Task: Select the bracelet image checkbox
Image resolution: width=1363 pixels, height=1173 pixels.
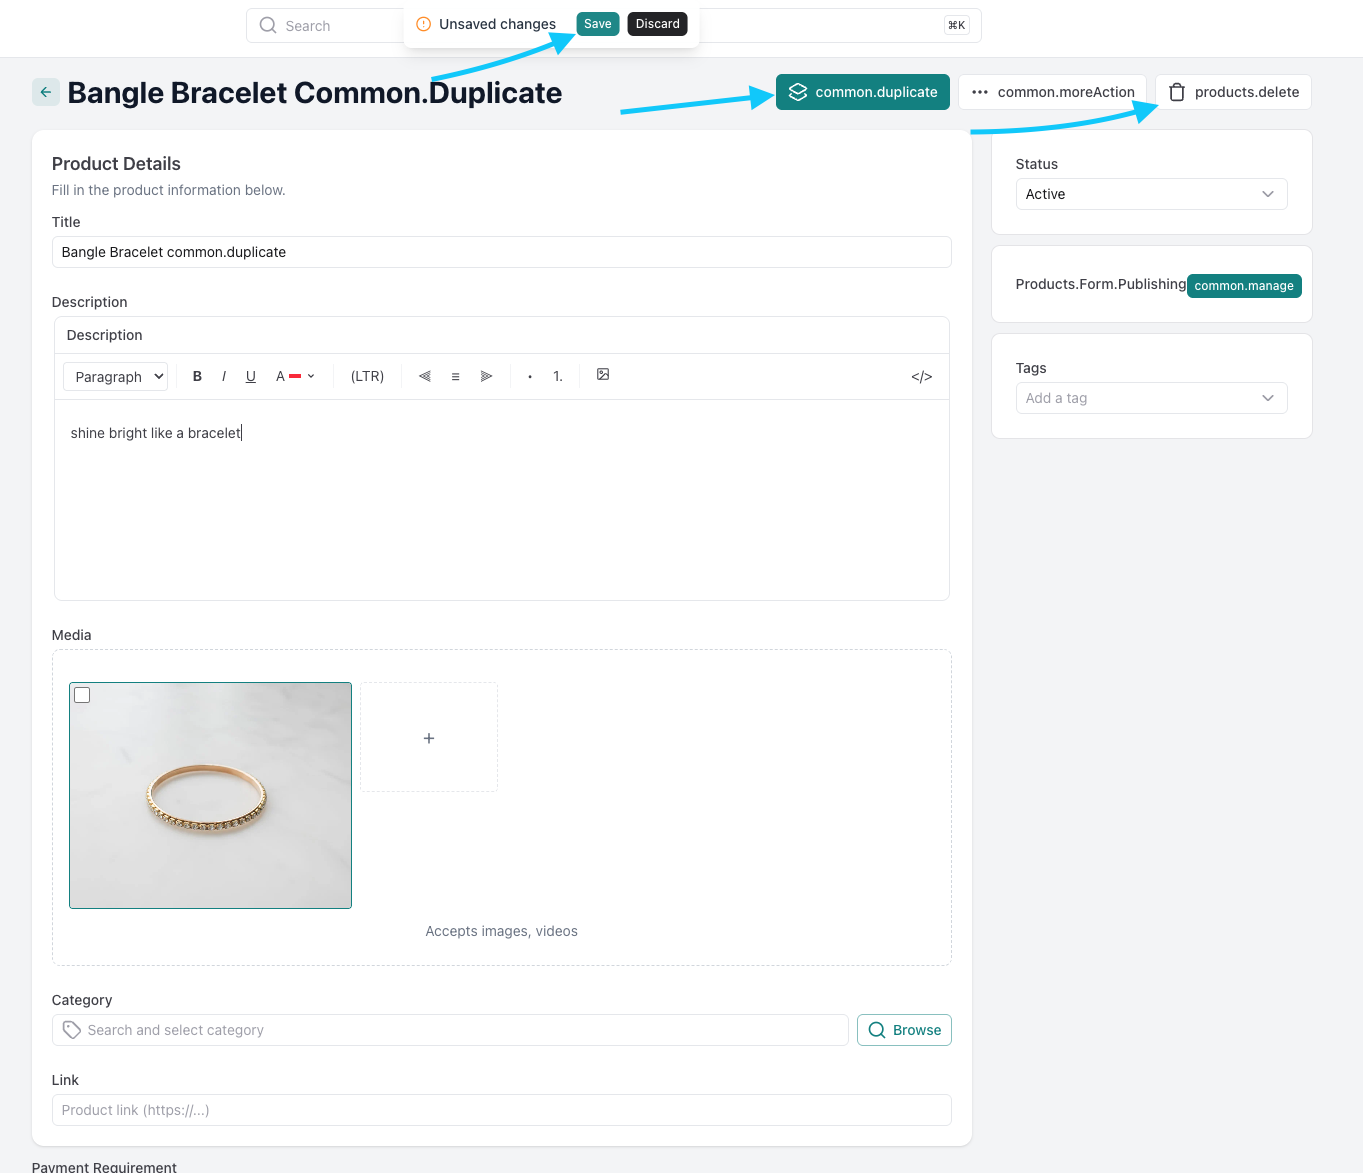Action: (83, 695)
